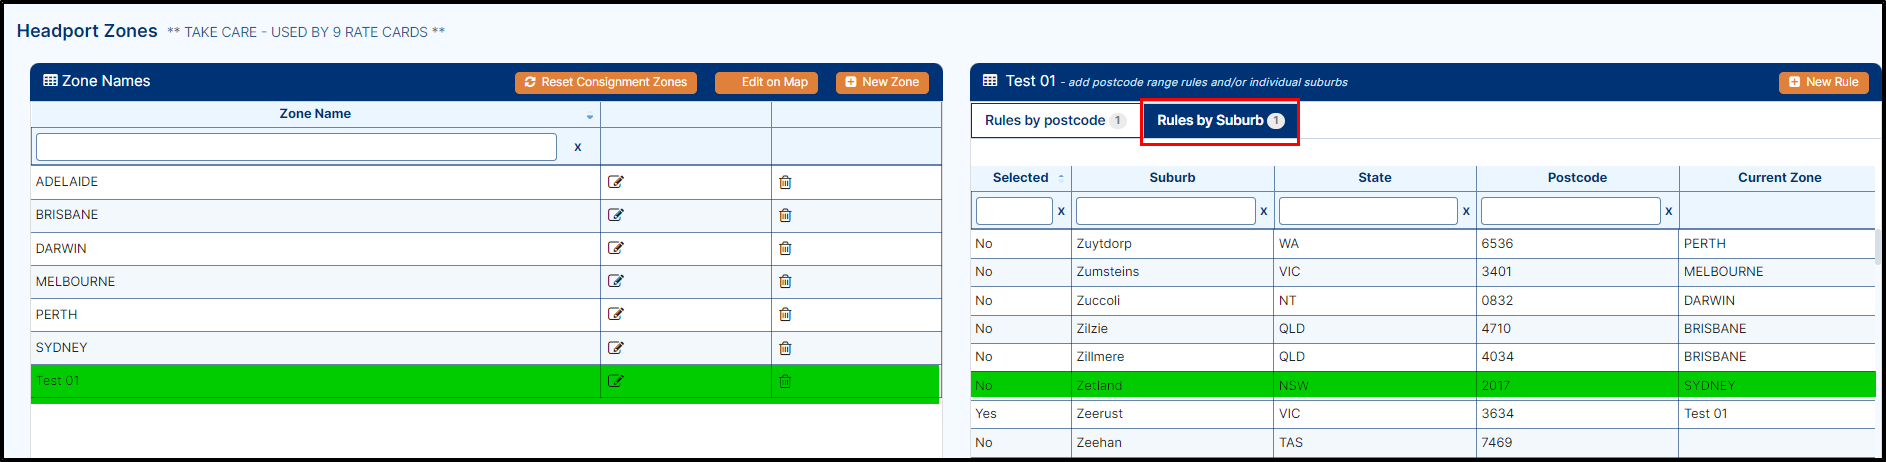Add a New Zone

pyautogui.click(x=882, y=82)
